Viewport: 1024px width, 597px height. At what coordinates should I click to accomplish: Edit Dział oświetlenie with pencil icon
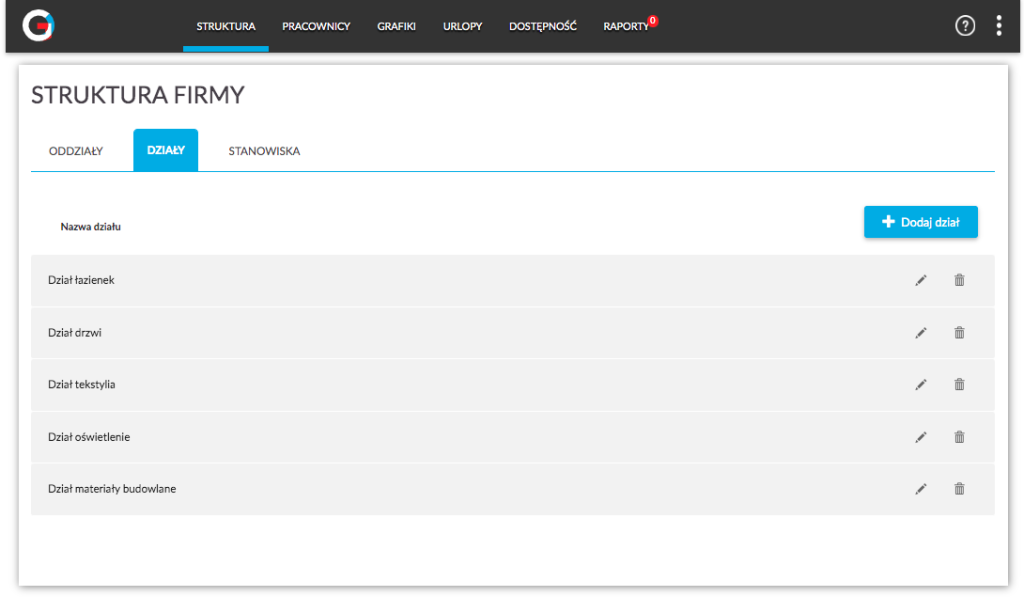click(921, 437)
